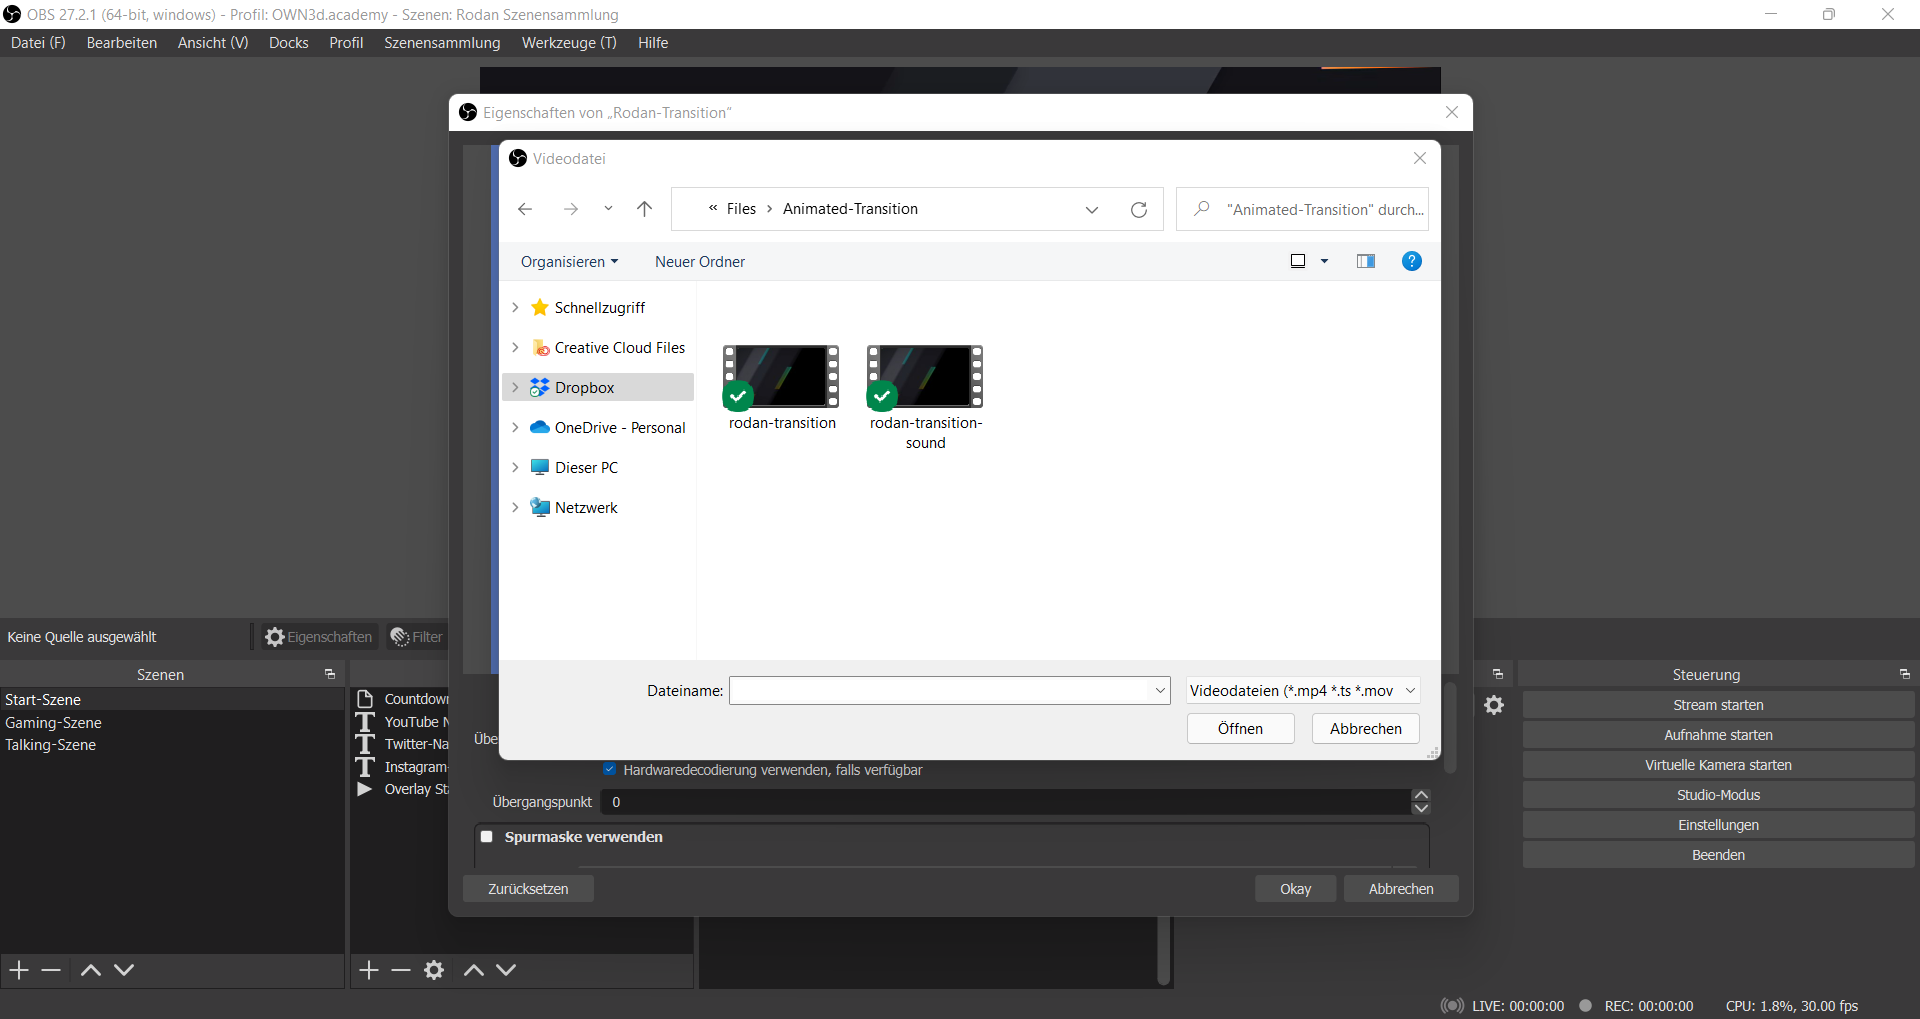Click the refresh icon in address bar

coord(1138,209)
